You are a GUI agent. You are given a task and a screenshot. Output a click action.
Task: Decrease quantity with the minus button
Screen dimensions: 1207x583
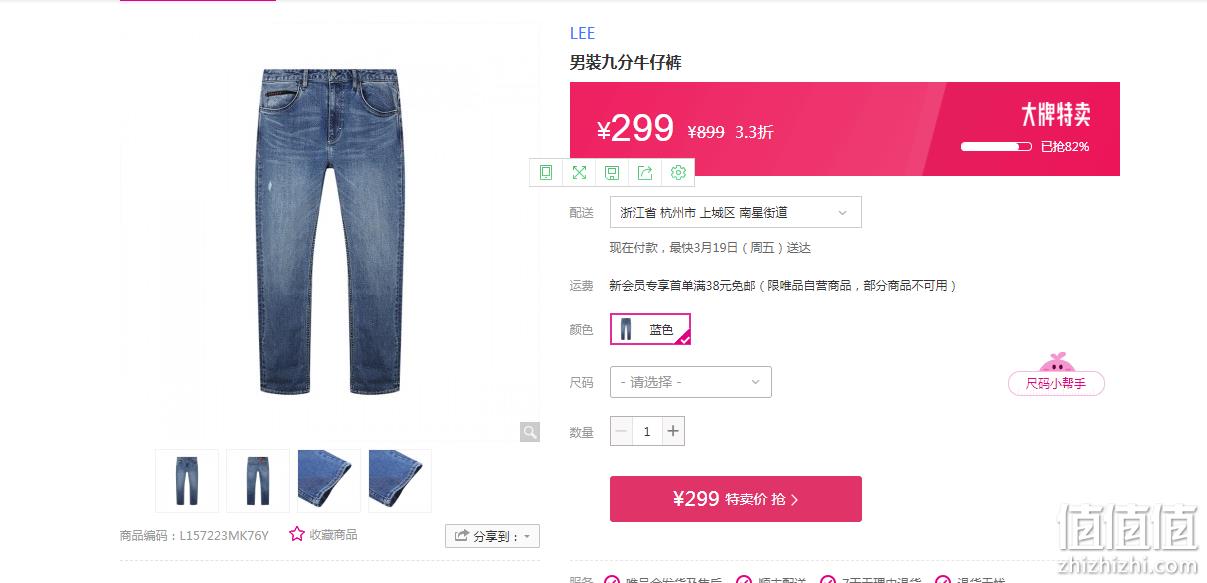pyautogui.click(x=621, y=431)
